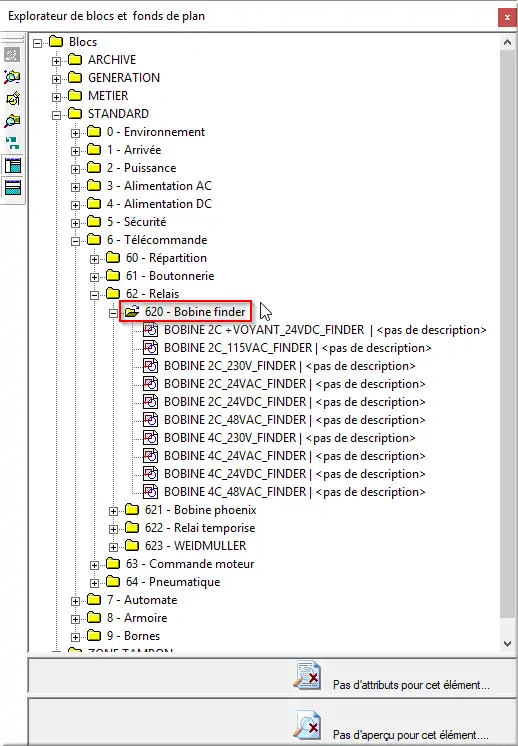Expand the 621 - Bobine phoenix folder
The image size is (518, 746).
click(x=113, y=511)
